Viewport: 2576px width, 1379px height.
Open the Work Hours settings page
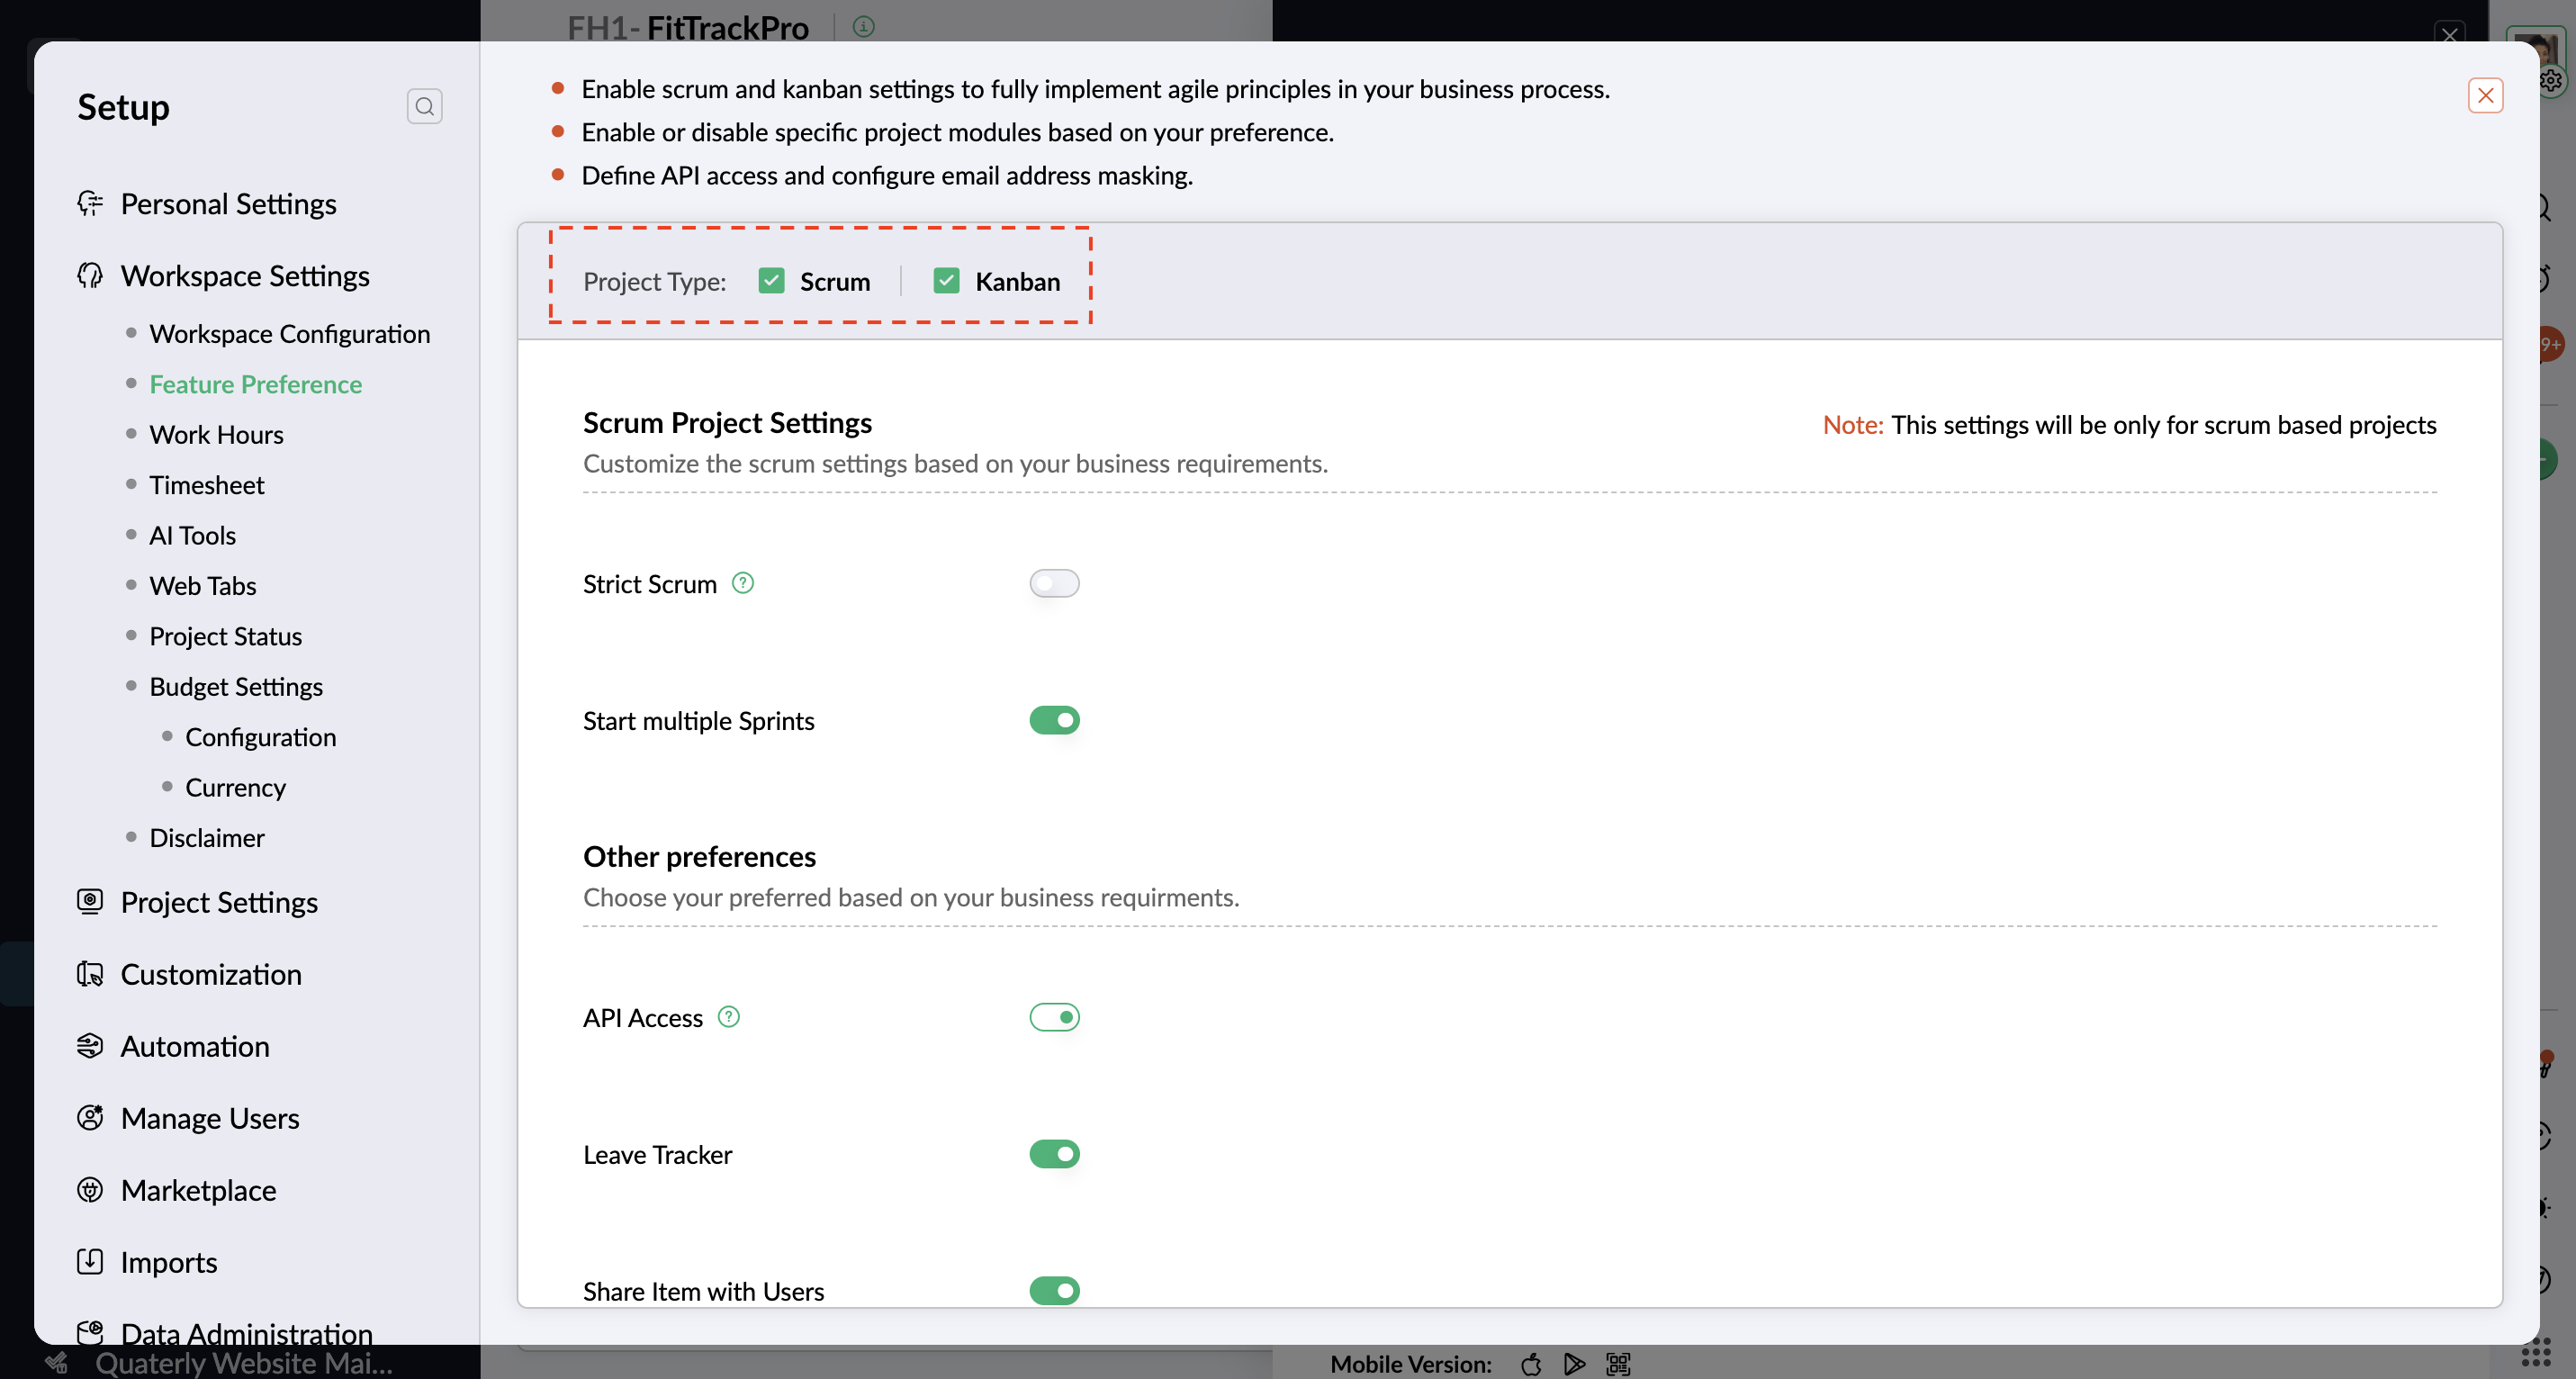[216, 434]
